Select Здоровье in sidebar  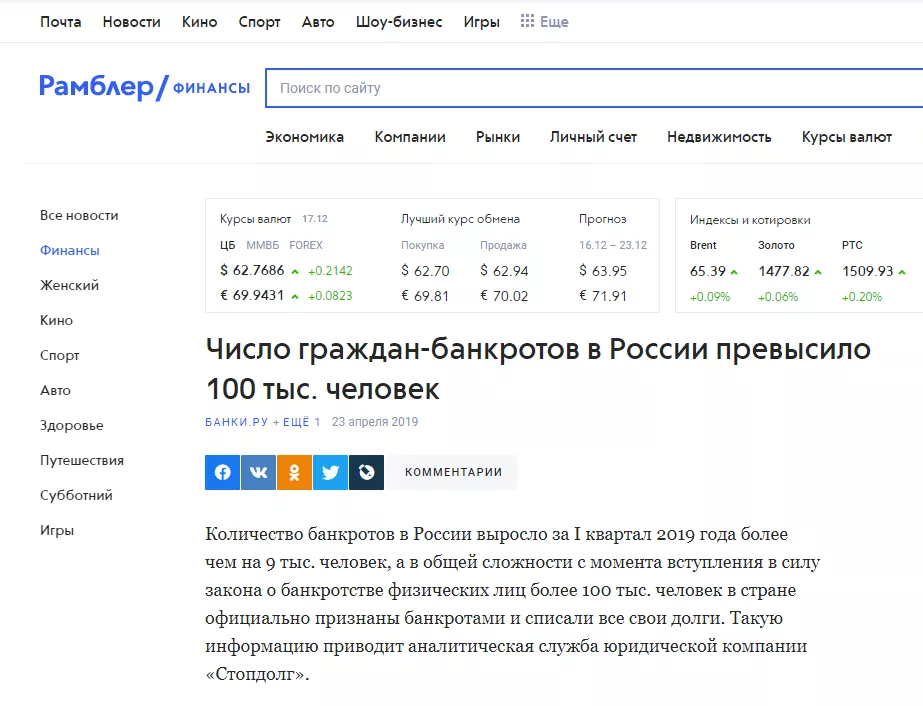72,426
